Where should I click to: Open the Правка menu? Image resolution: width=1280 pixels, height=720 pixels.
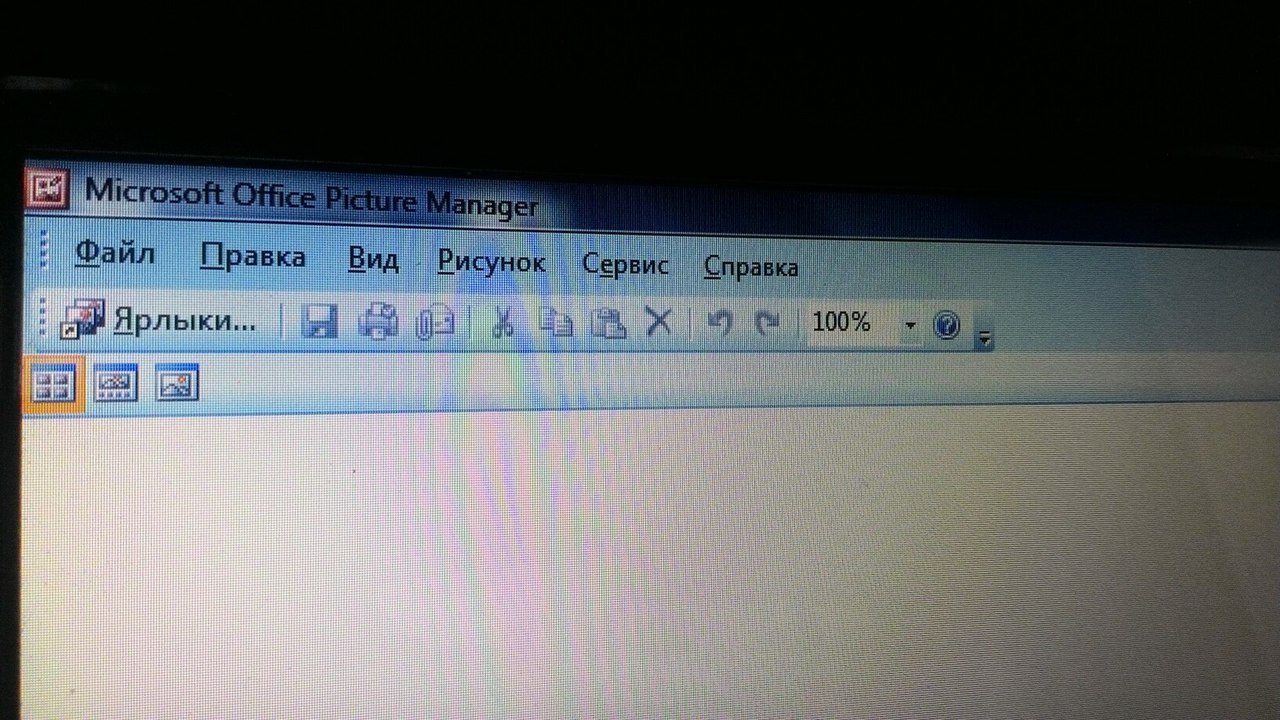[252, 258]
